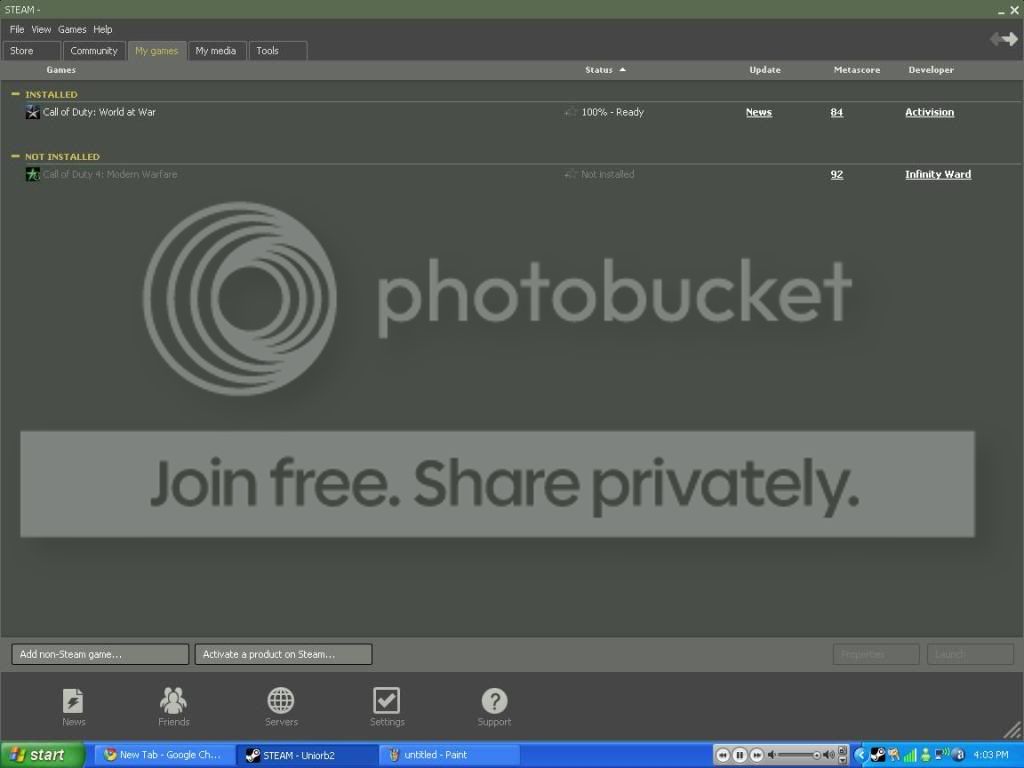The width and height of the screenshot is (1024, 768).
Task: Open the Games menu
Action: click(72, 29)
